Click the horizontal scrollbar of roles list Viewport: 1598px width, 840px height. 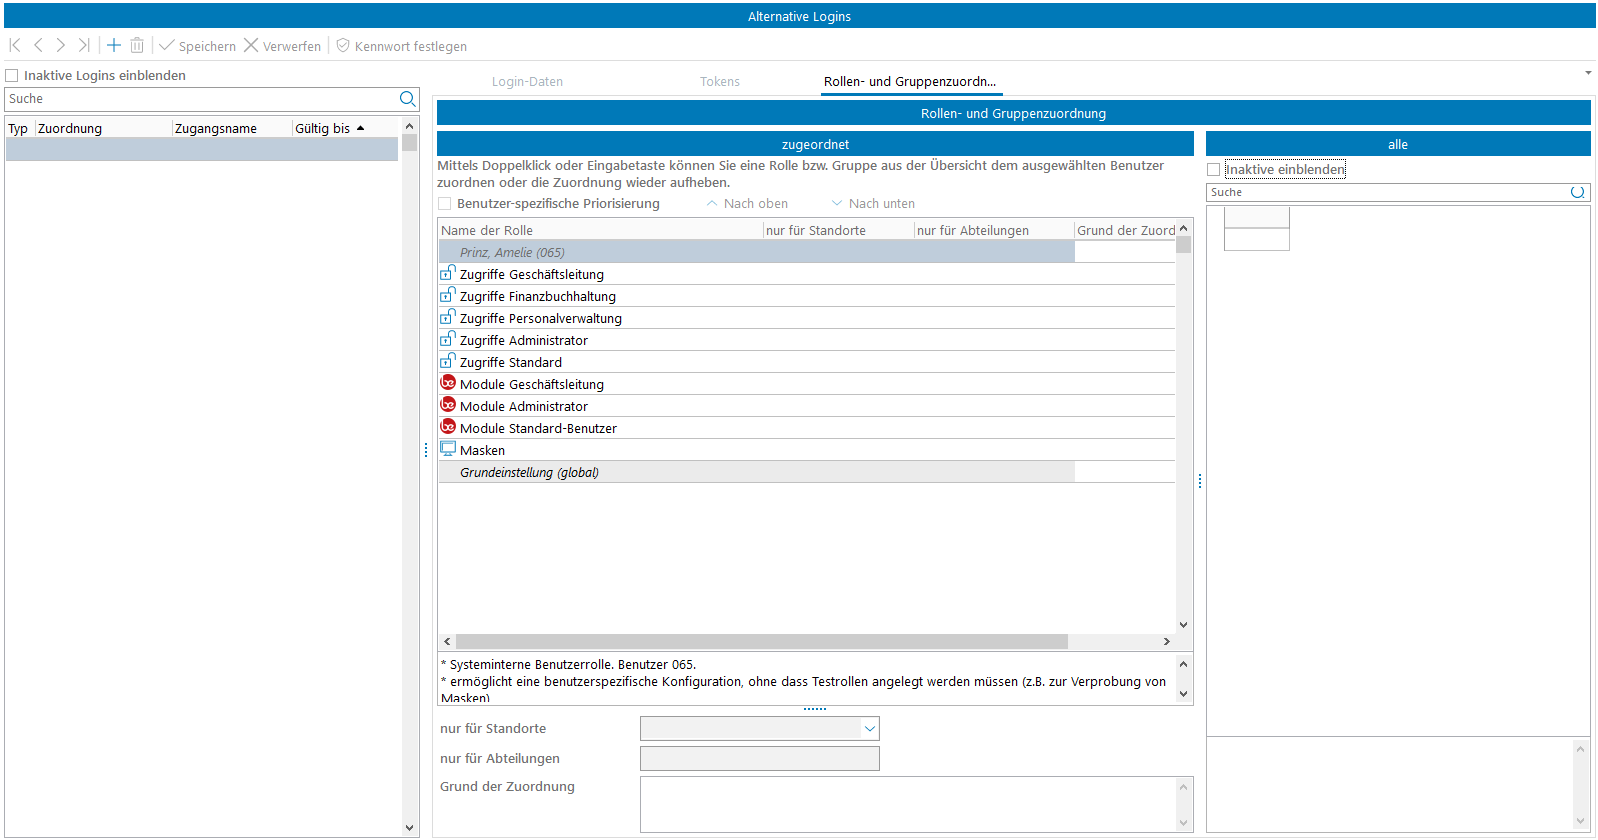[x=760, y=642]
